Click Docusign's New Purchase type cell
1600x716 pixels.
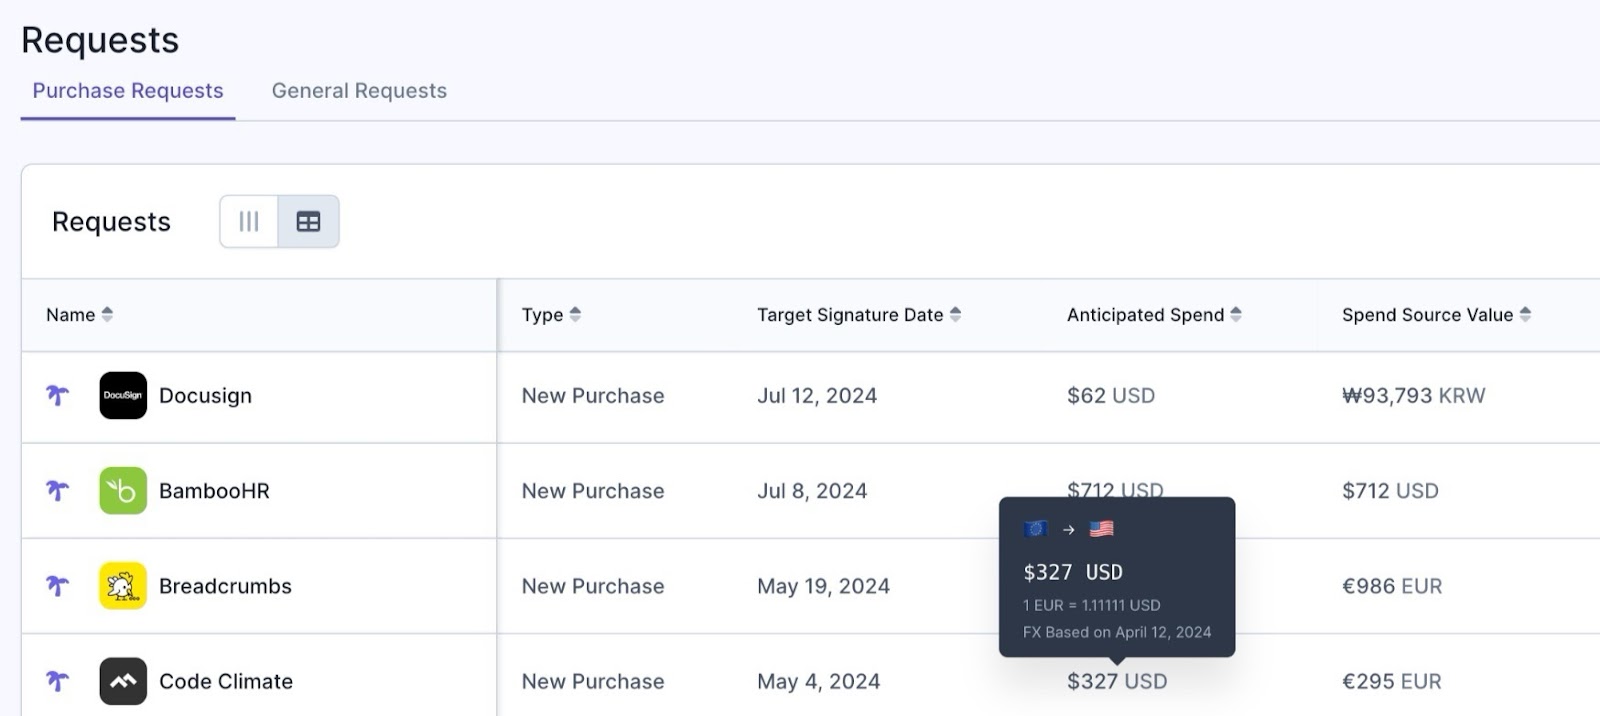(x=593, y=395)
